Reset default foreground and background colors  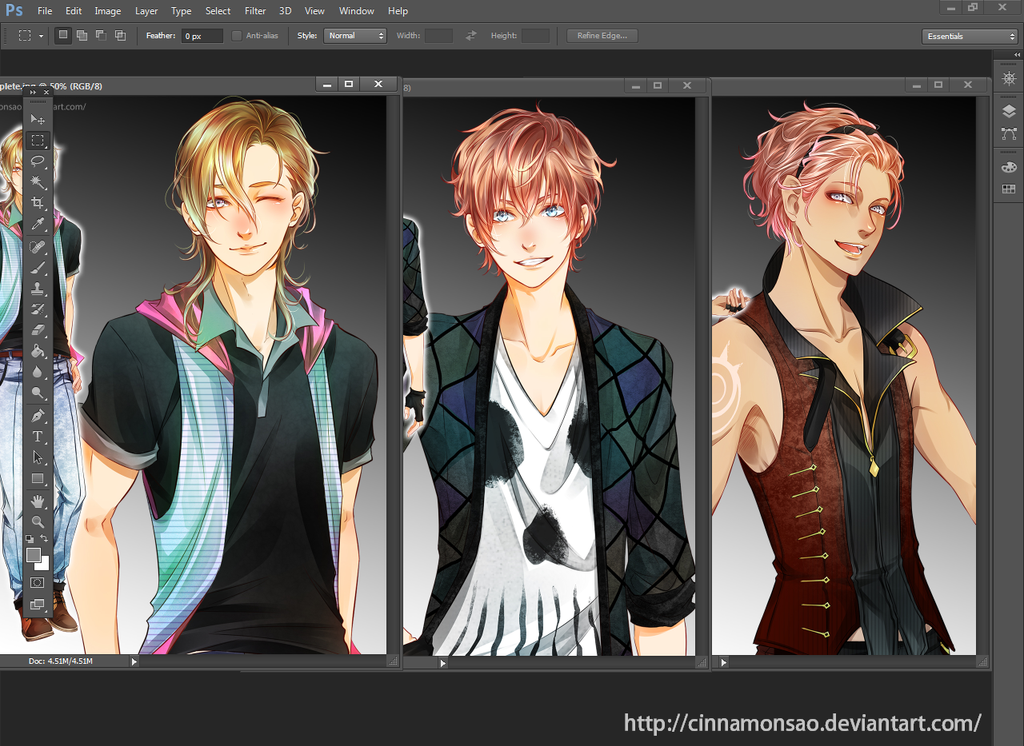(30, 539)
